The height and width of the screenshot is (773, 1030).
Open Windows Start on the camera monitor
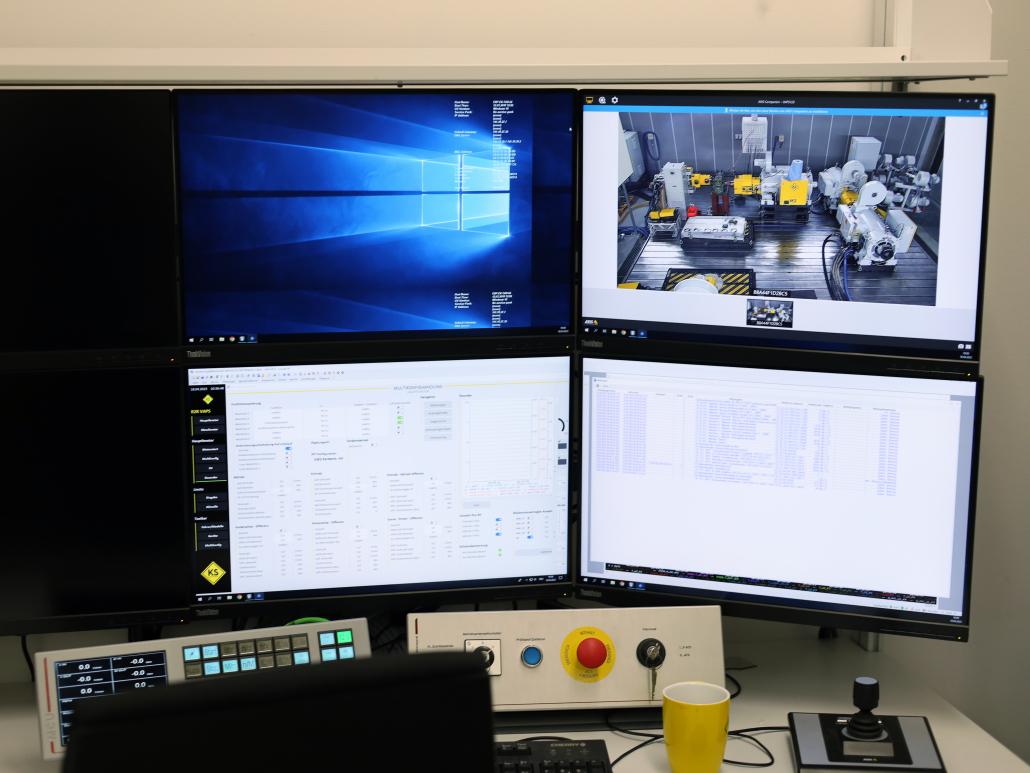pos(588,330)
